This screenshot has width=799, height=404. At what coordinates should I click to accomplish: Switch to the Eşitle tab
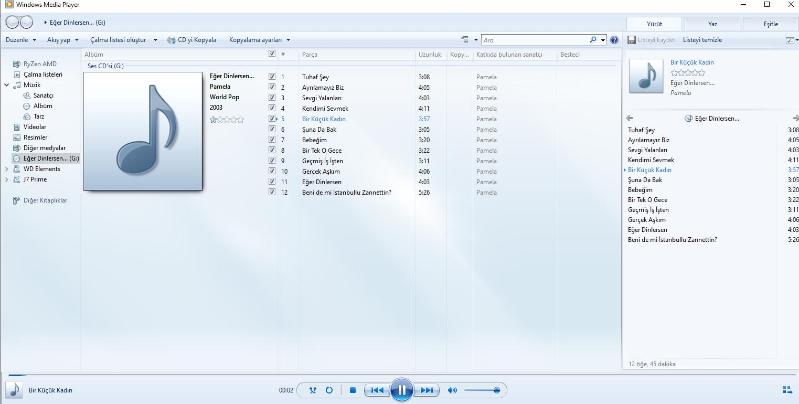click(771, 24)
